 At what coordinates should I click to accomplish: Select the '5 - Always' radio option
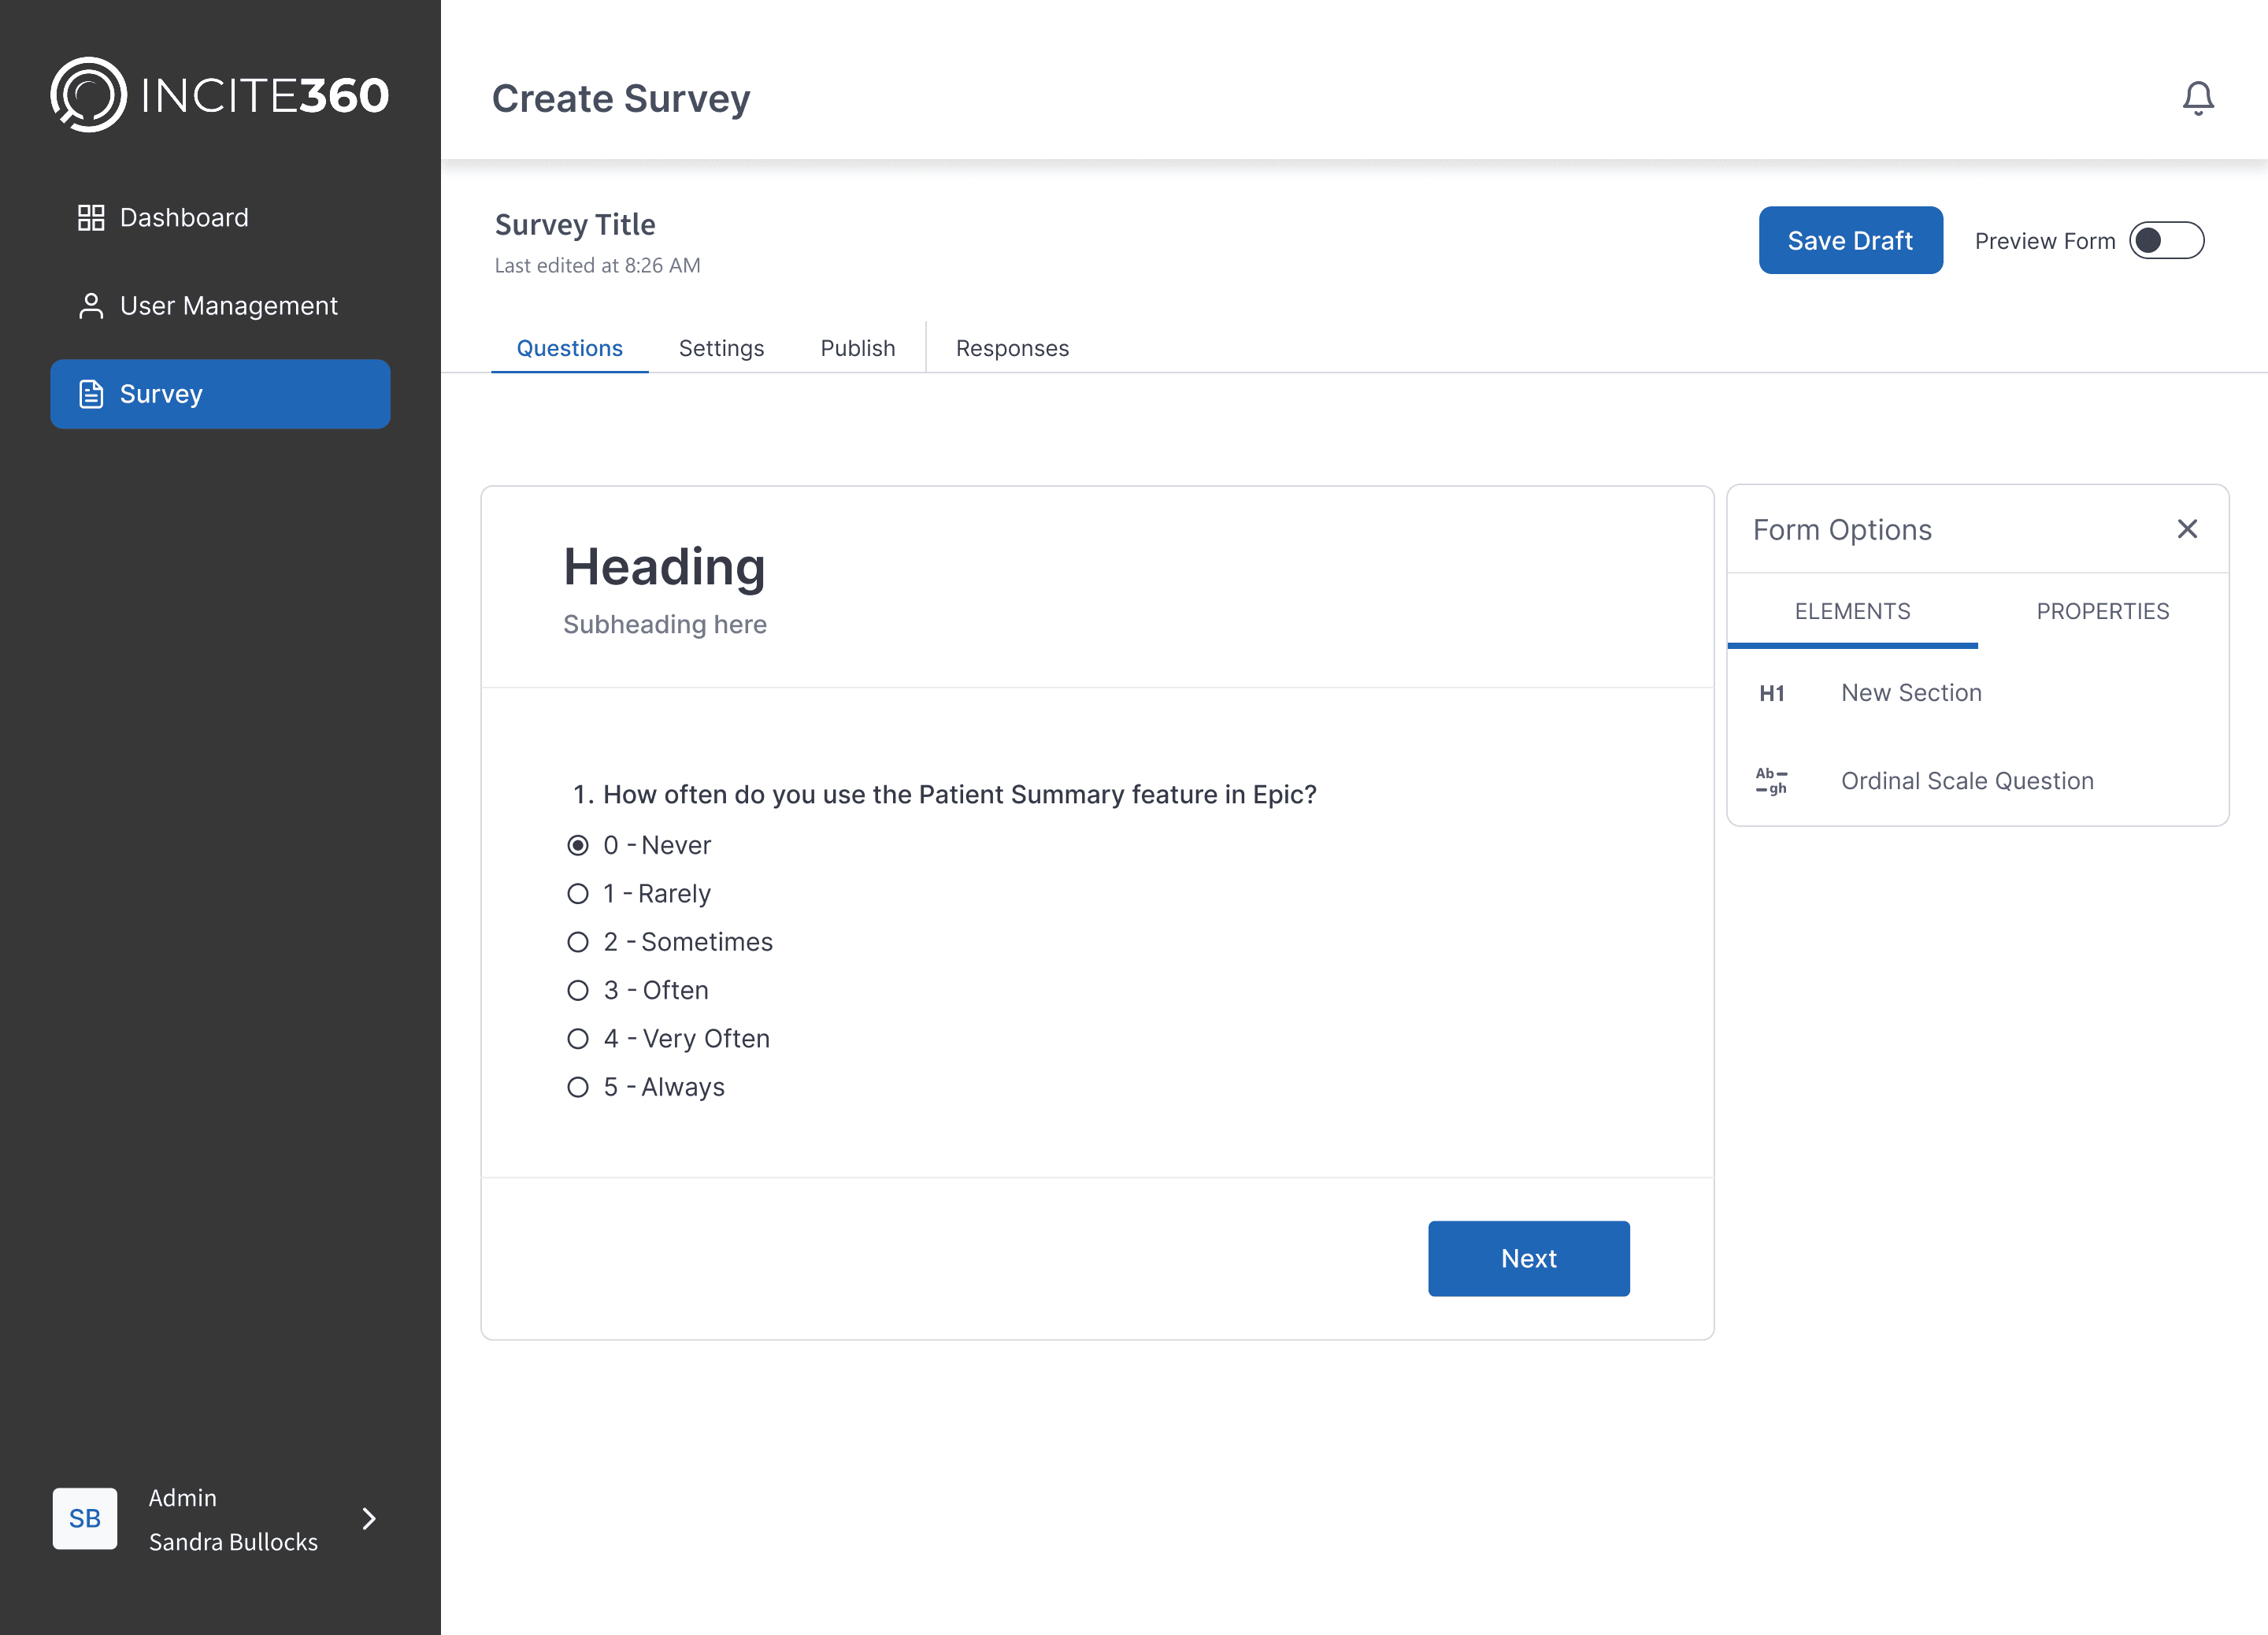[578, 1087]
